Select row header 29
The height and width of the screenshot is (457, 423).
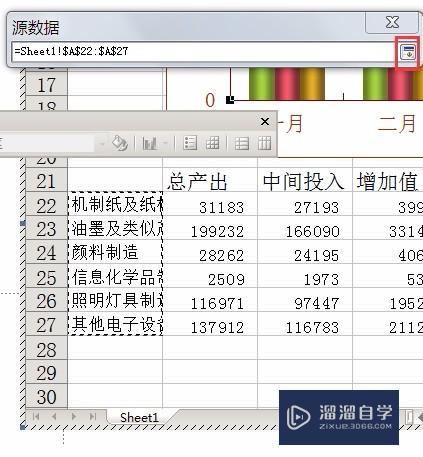pyautogui.click(x=47, y=372)
